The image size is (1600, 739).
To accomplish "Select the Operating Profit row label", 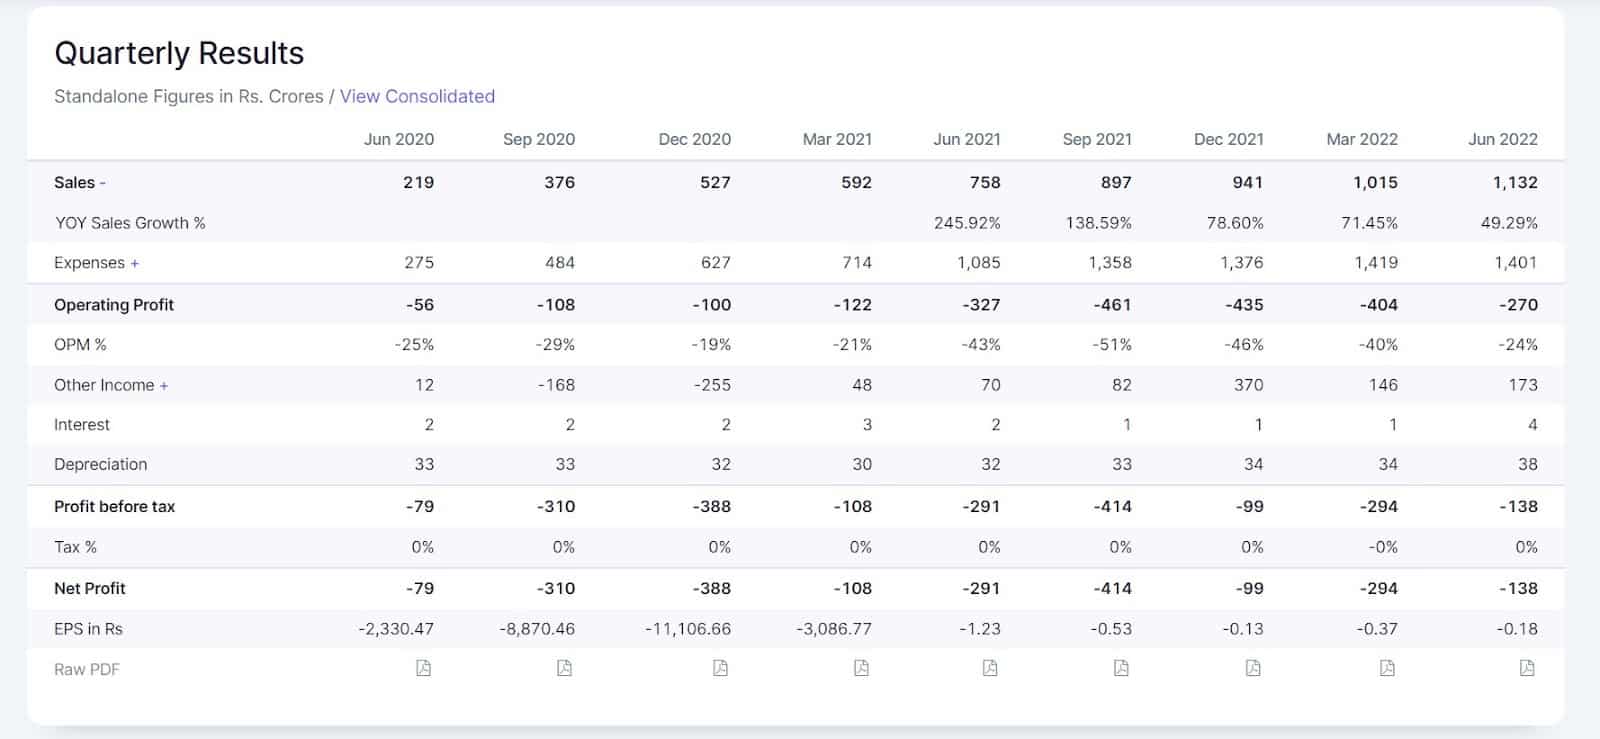I will click(114, 305).
